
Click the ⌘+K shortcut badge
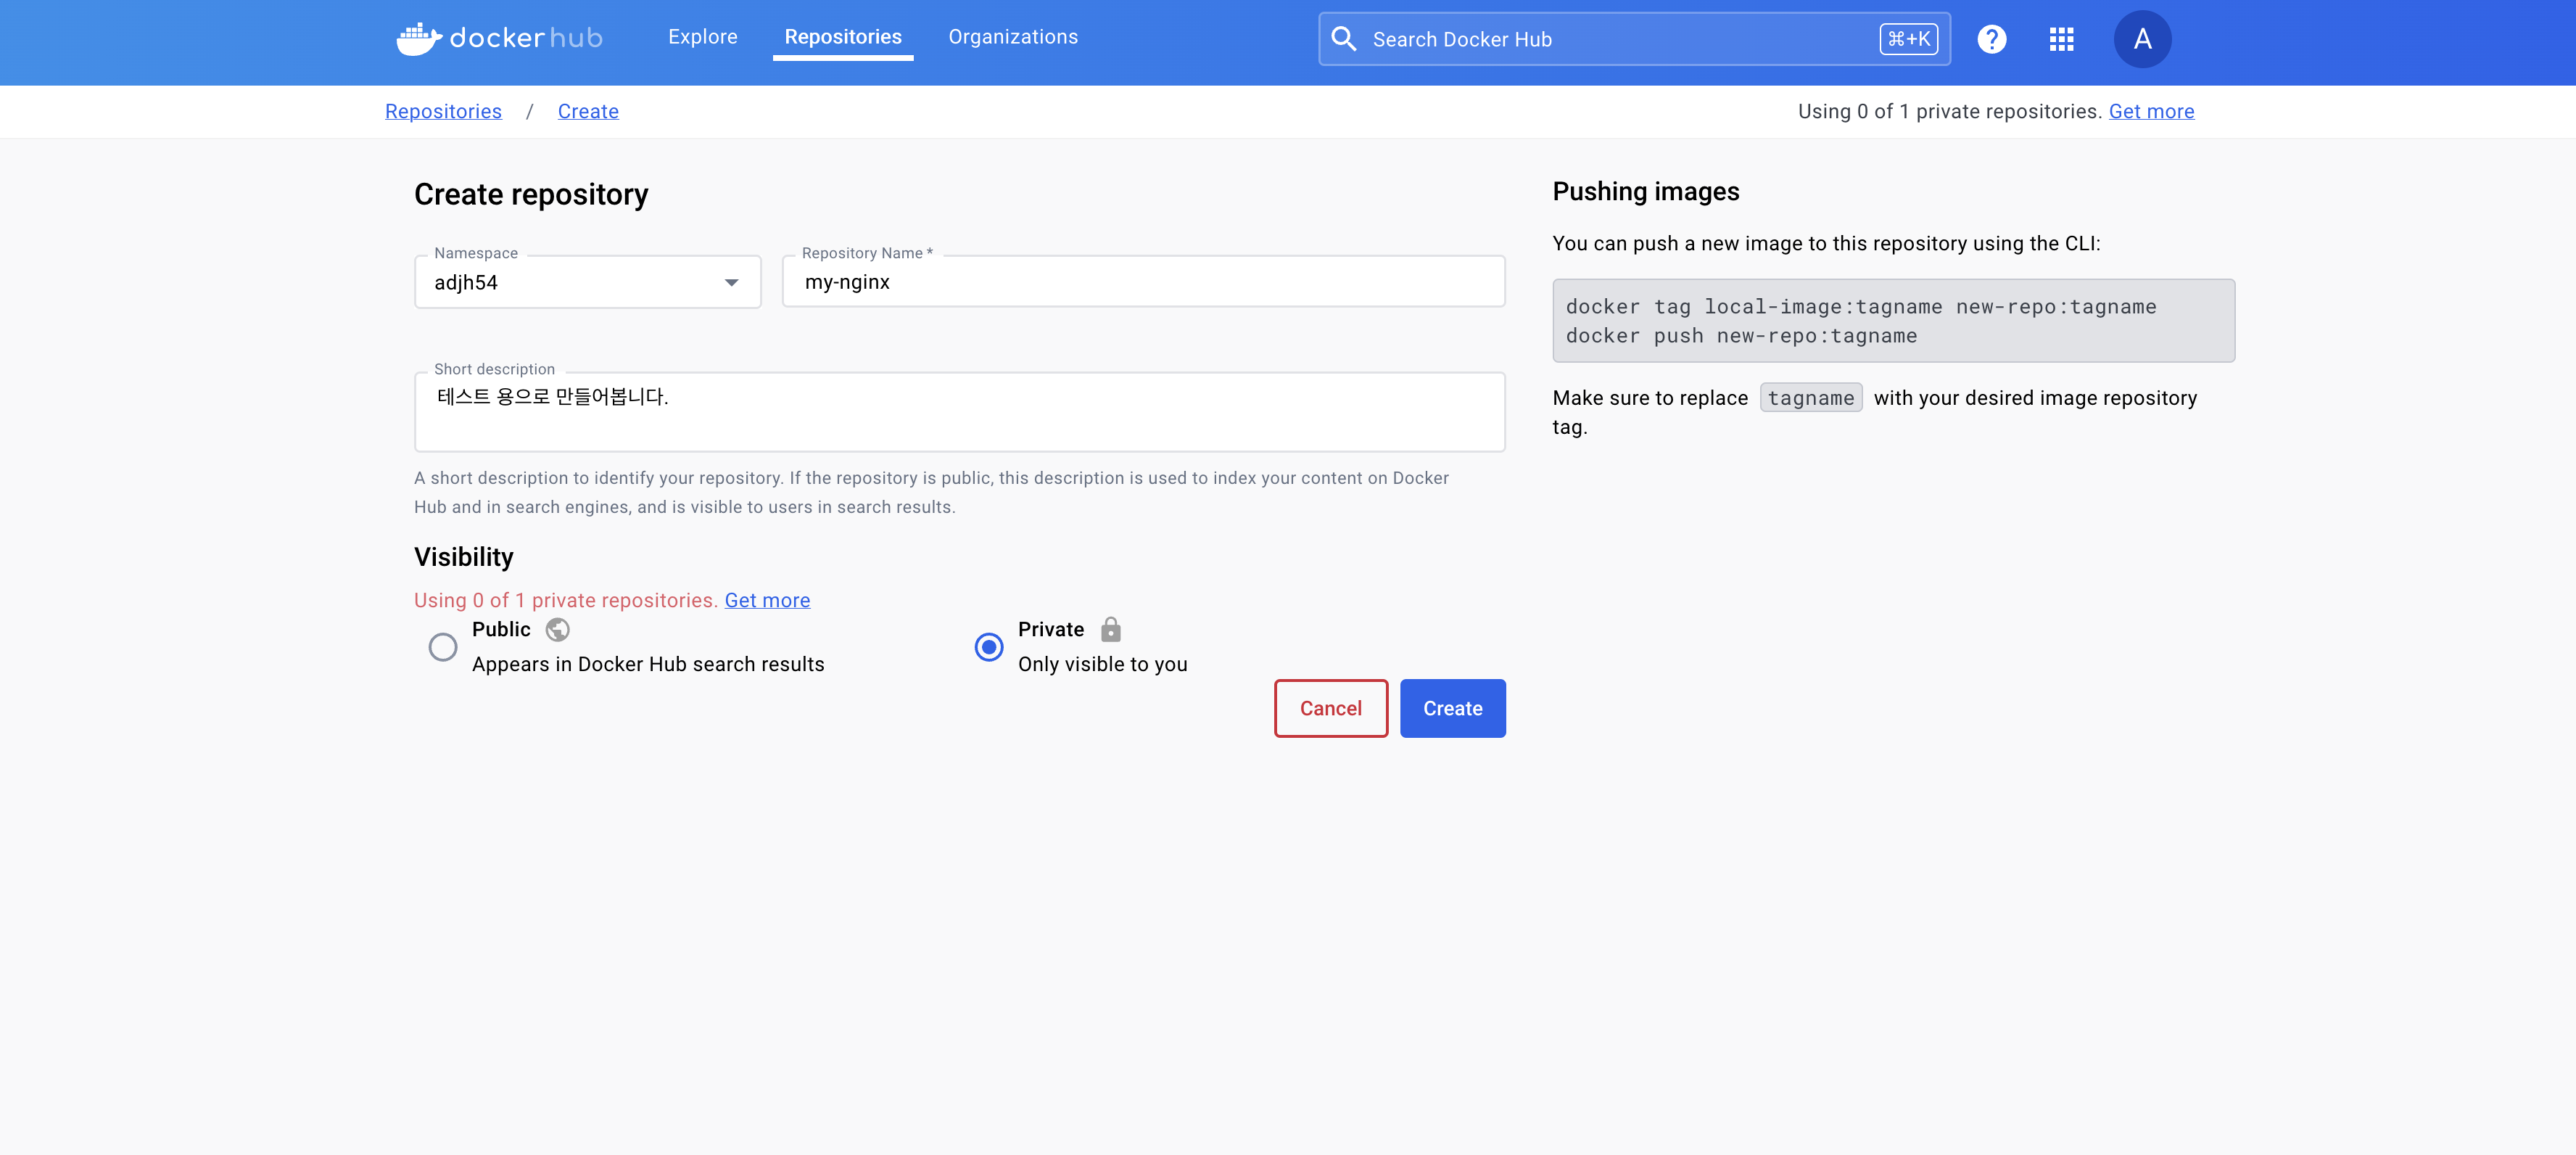click(1908, 39)
